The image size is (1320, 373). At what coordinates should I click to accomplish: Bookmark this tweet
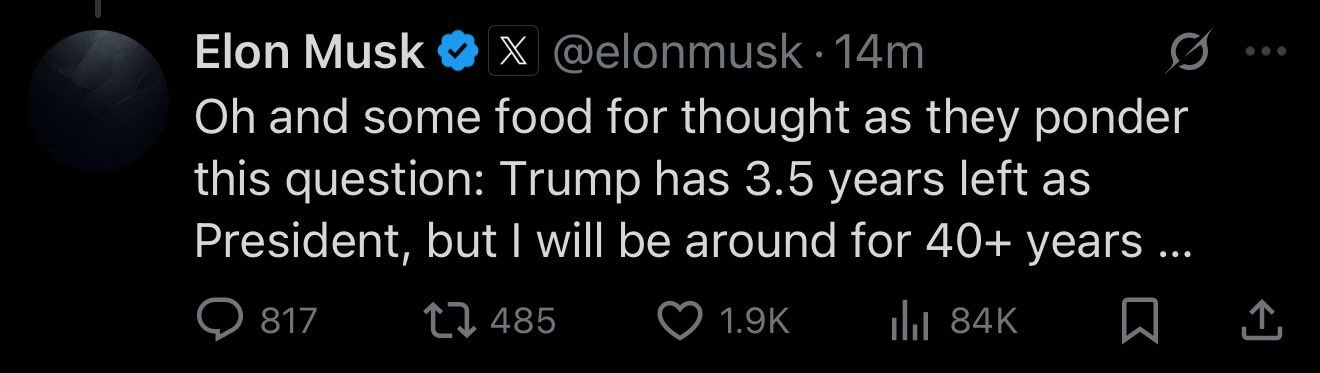[x=1140, y=321]
